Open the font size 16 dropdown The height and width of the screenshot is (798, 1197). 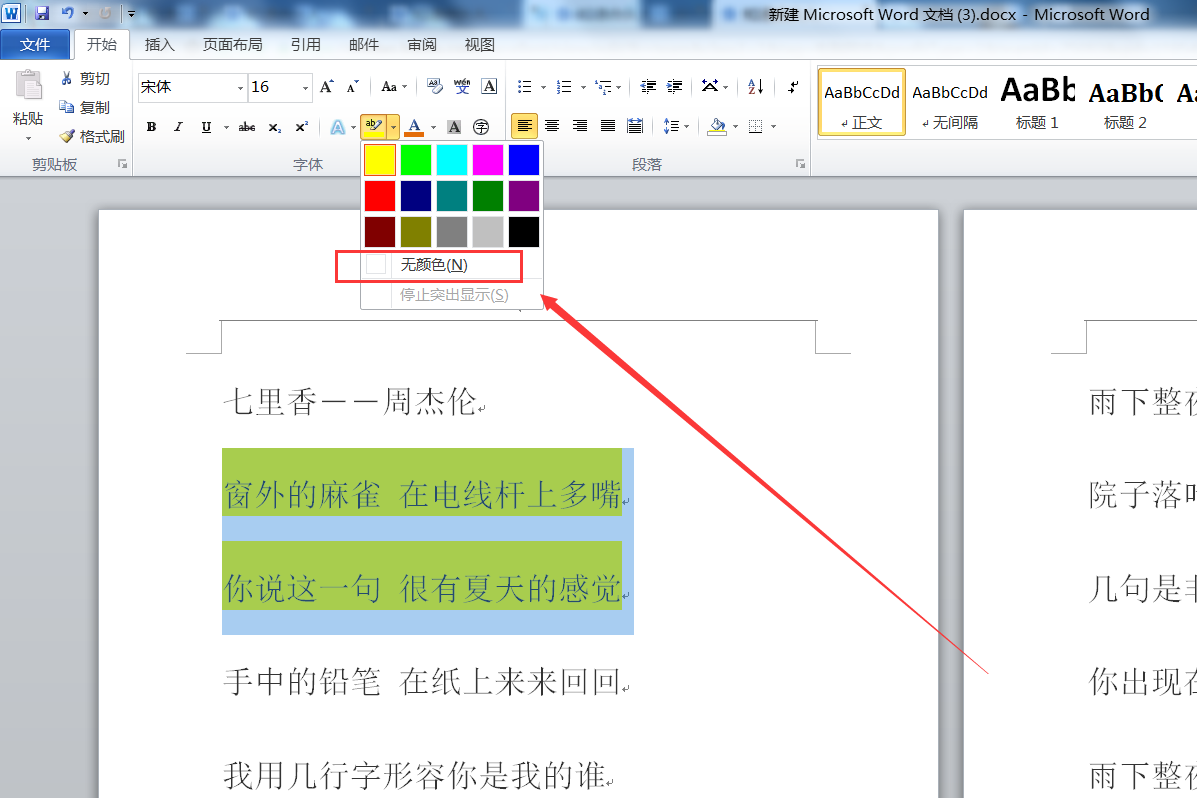tap(305, 88)
